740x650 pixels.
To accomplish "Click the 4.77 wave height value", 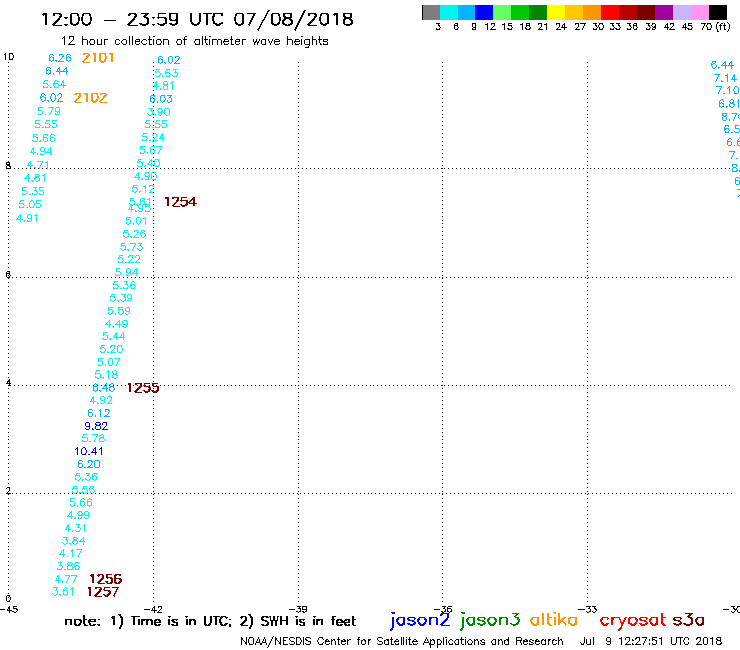I will point(66,579).
